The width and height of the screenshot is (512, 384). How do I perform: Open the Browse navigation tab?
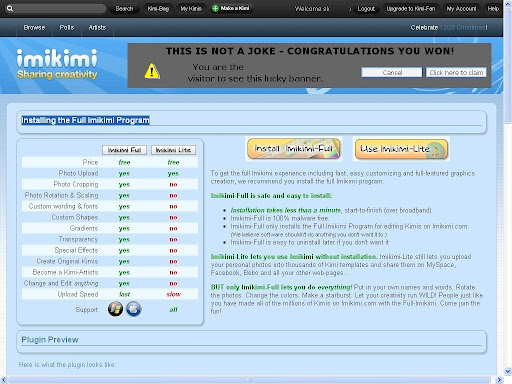(x=34, y=28)
